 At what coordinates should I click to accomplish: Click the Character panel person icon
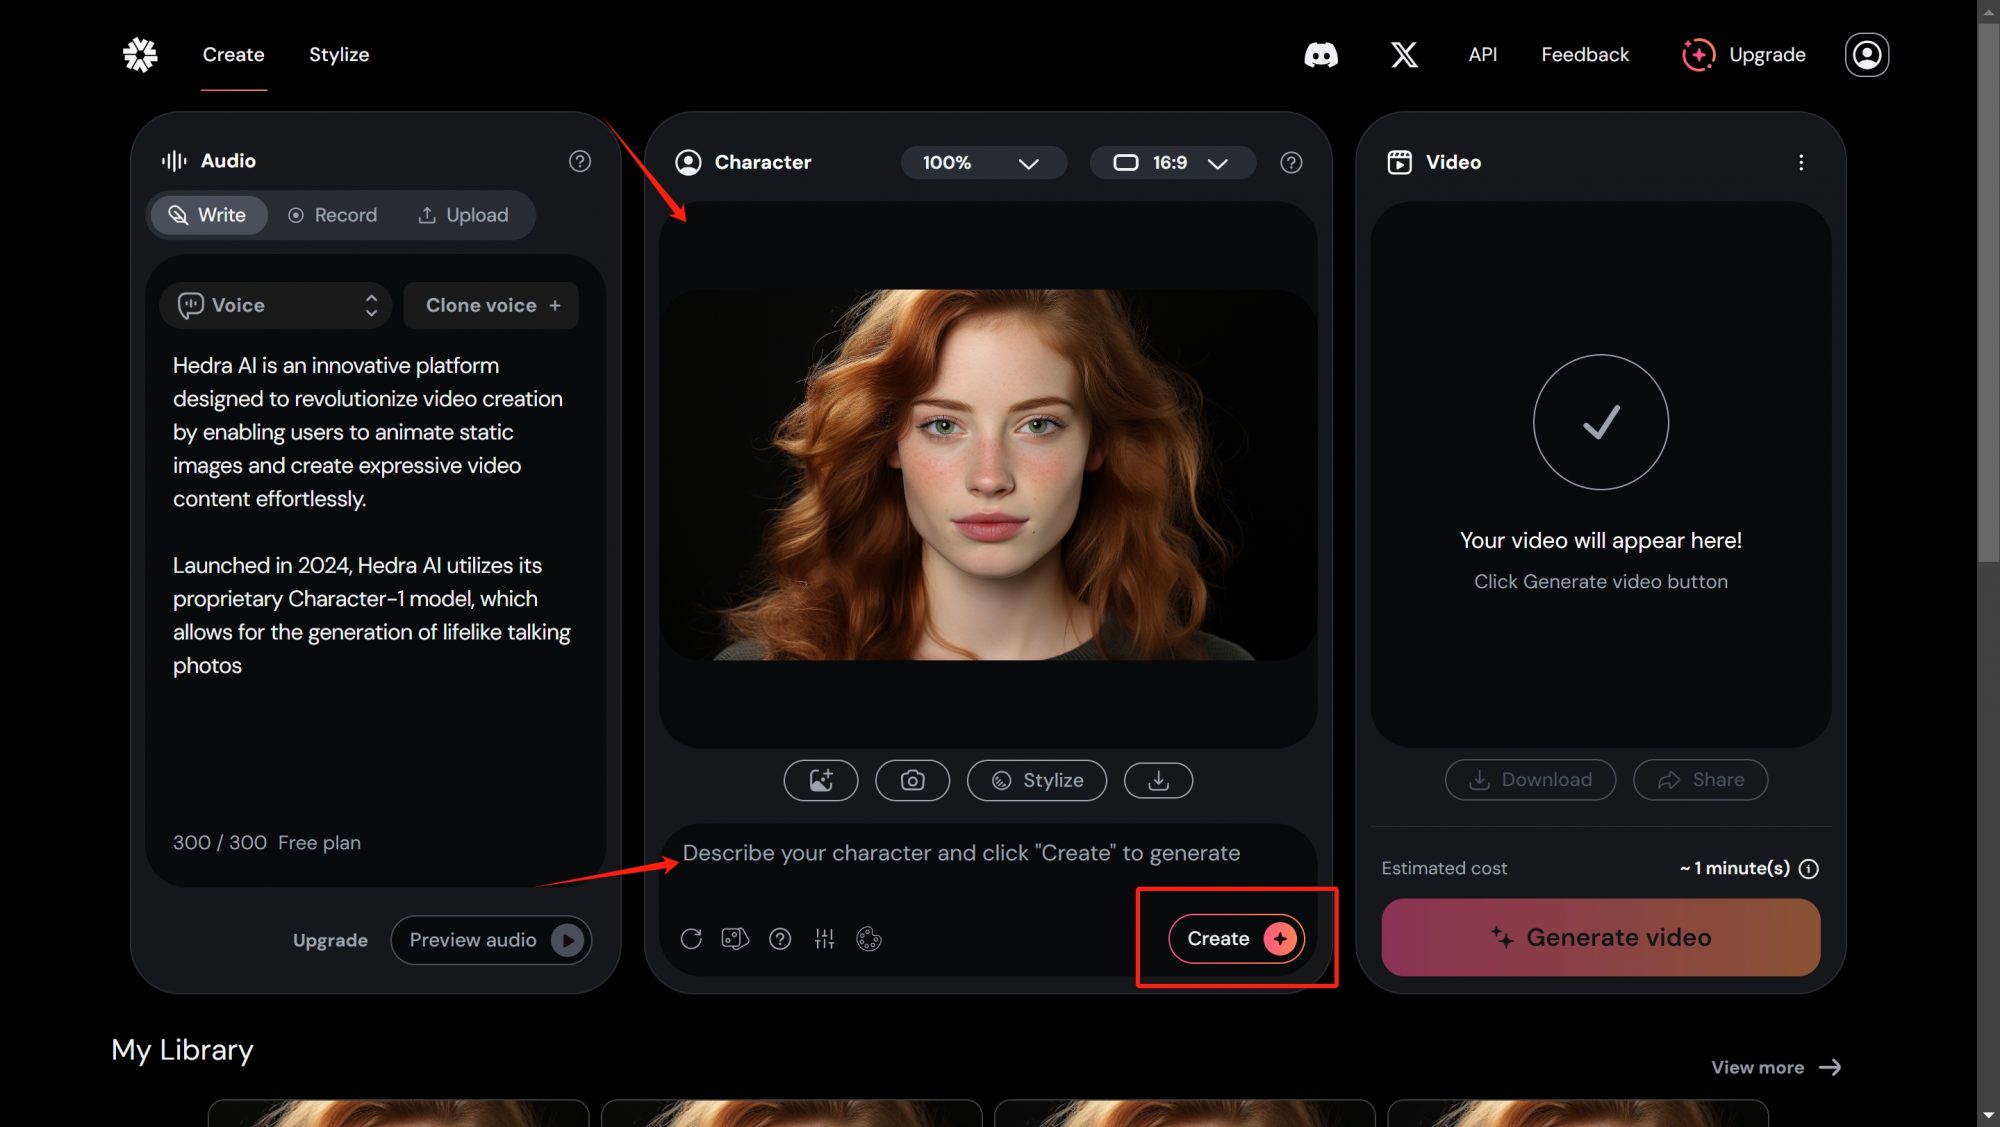tap(688, 162)
